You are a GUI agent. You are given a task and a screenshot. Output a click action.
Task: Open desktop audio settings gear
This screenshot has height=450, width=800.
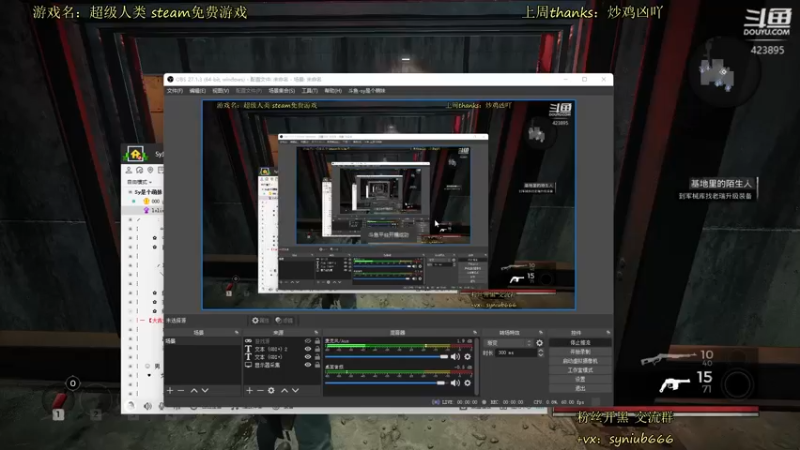point(467,383)
